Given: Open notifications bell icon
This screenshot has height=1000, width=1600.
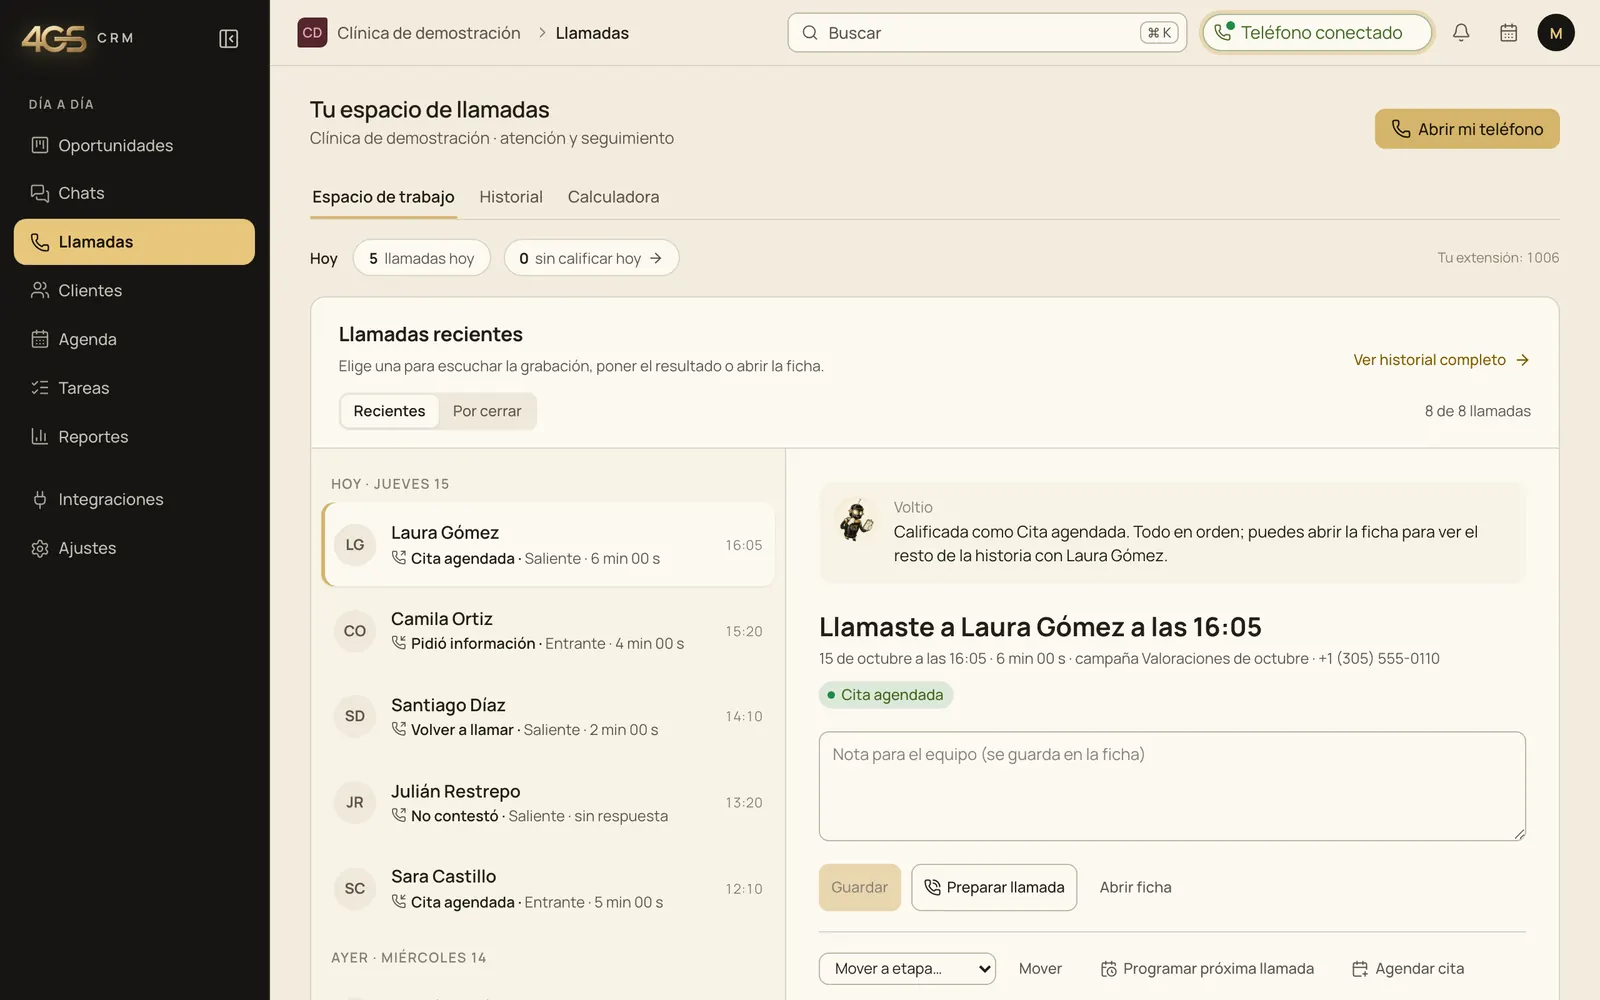Looking at the screenshot, I should tap(1461, 33).
